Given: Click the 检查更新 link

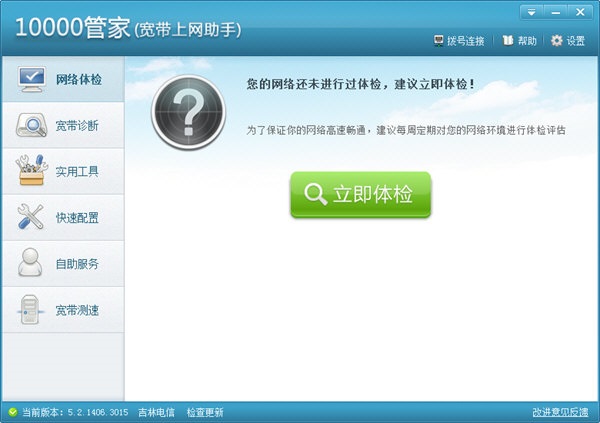Looking at the screenshot, I should click(205, 412).
